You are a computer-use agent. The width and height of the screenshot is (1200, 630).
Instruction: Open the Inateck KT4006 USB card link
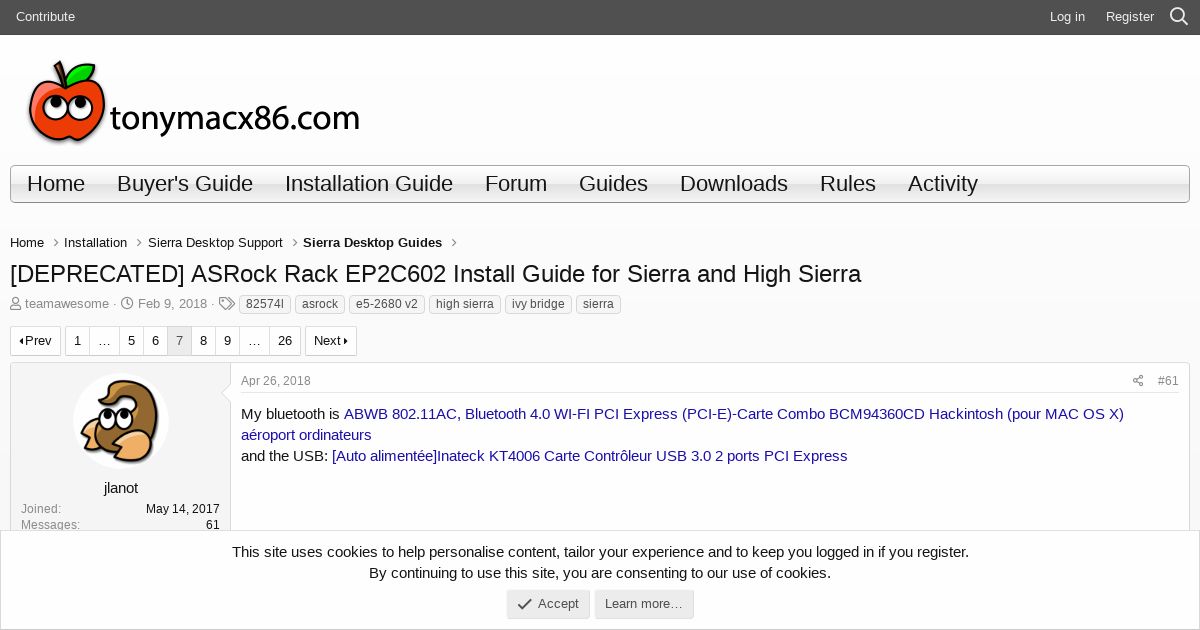(590, 456)
